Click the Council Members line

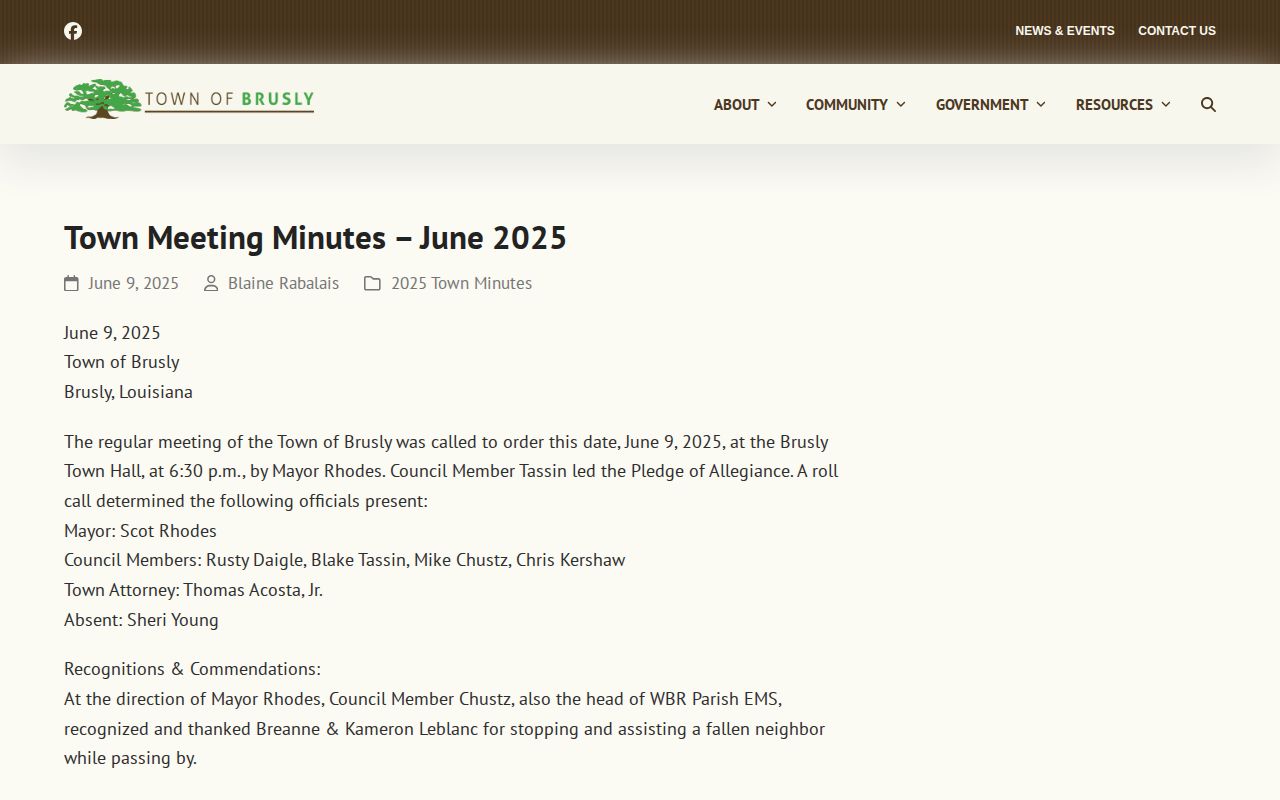pyautogui.click(x=344, y=560)
